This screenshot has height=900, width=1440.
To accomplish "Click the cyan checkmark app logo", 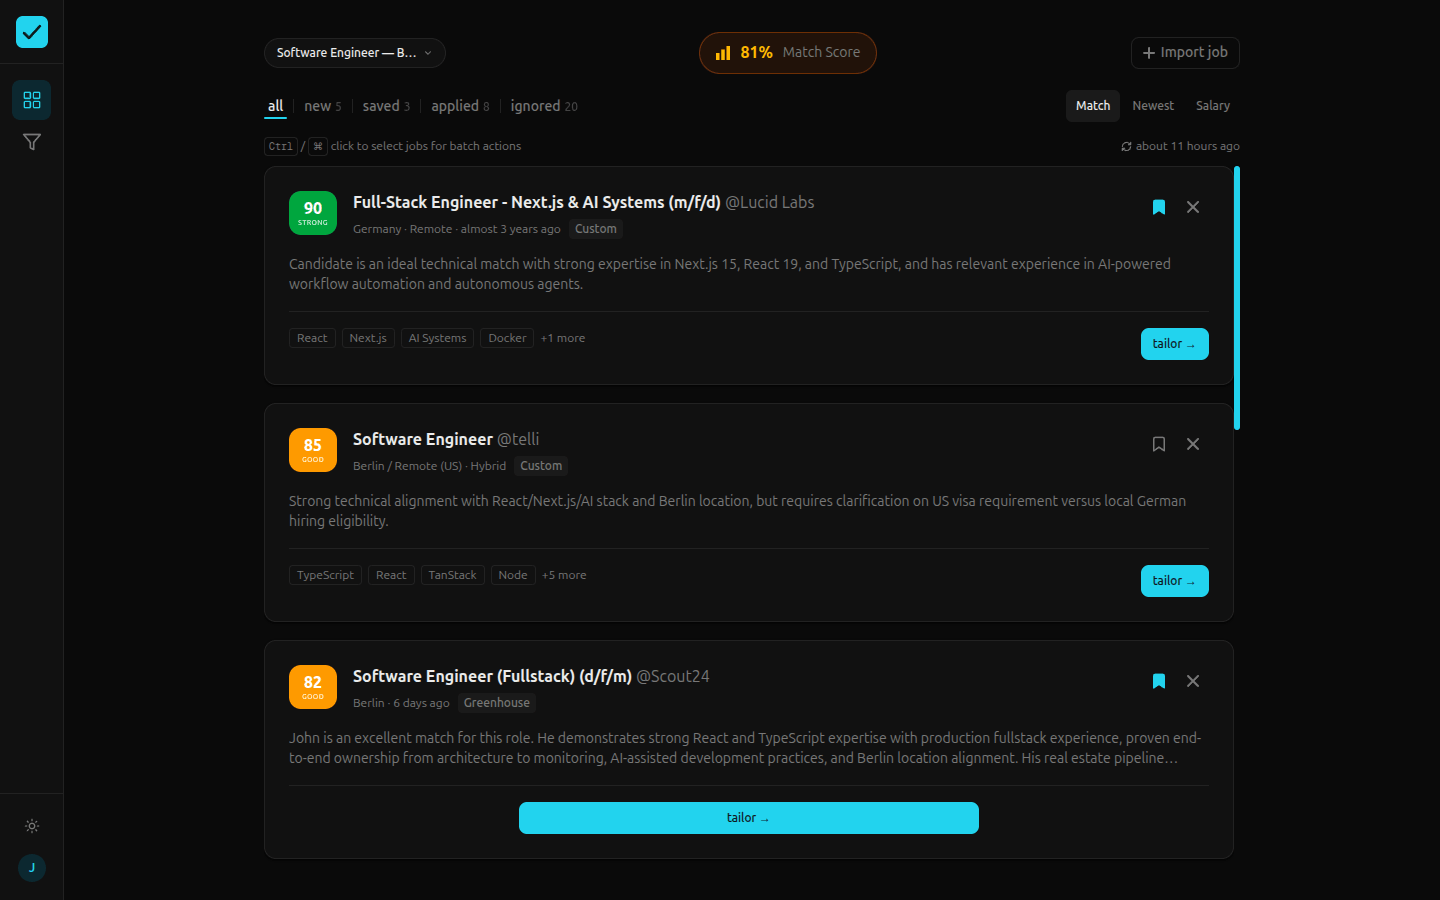I will click(31, 31).
